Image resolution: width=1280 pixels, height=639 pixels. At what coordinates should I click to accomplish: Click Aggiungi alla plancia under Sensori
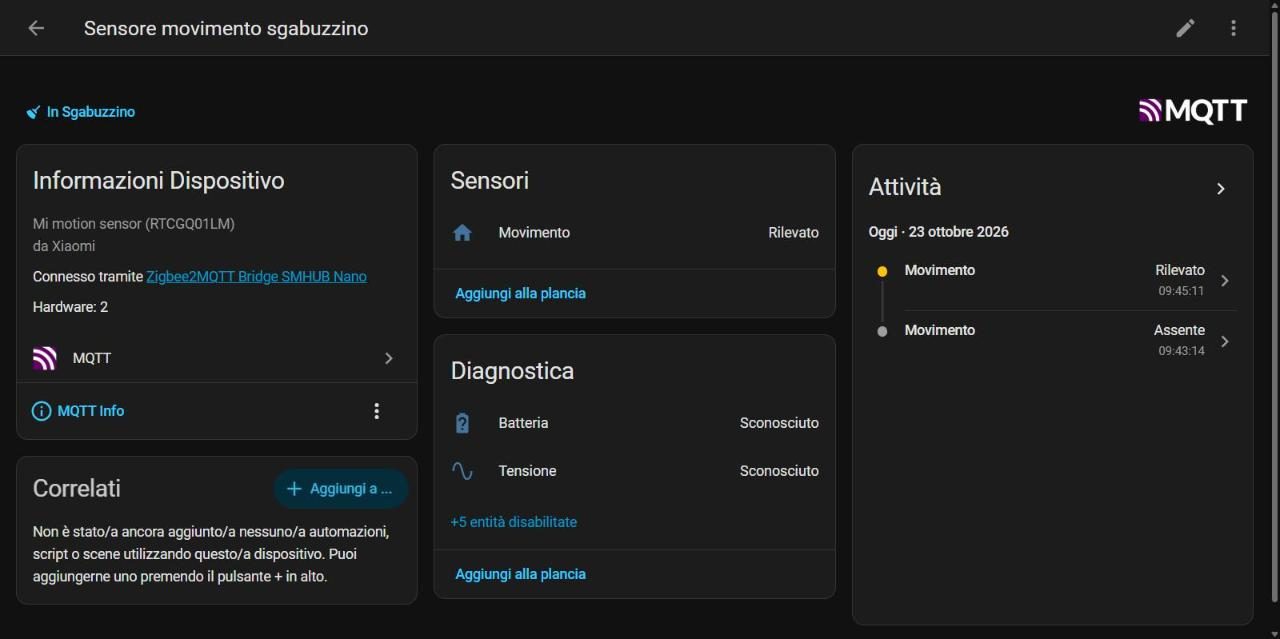pyautogui.click(x=521, y=293)
